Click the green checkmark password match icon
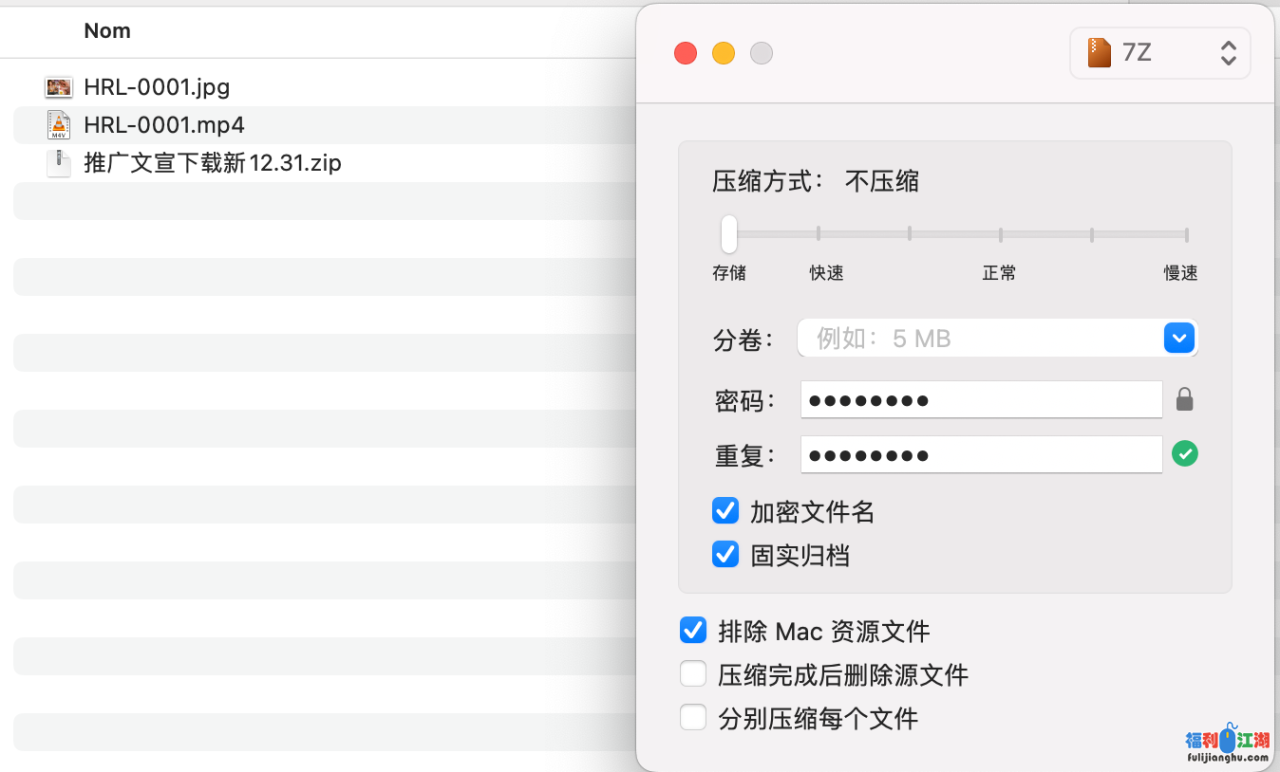 pos(1184,454)
